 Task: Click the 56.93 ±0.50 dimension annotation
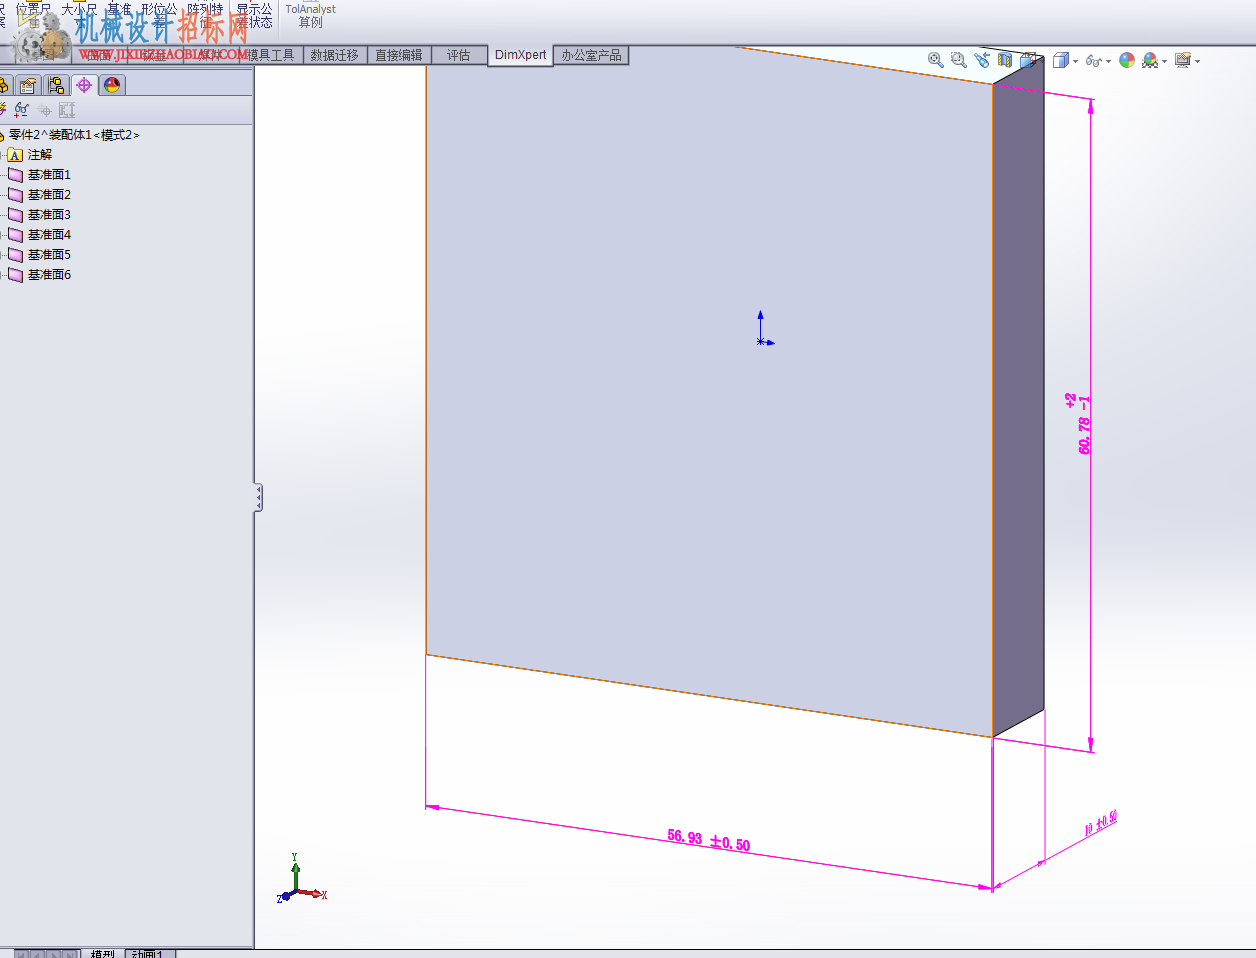708,840
